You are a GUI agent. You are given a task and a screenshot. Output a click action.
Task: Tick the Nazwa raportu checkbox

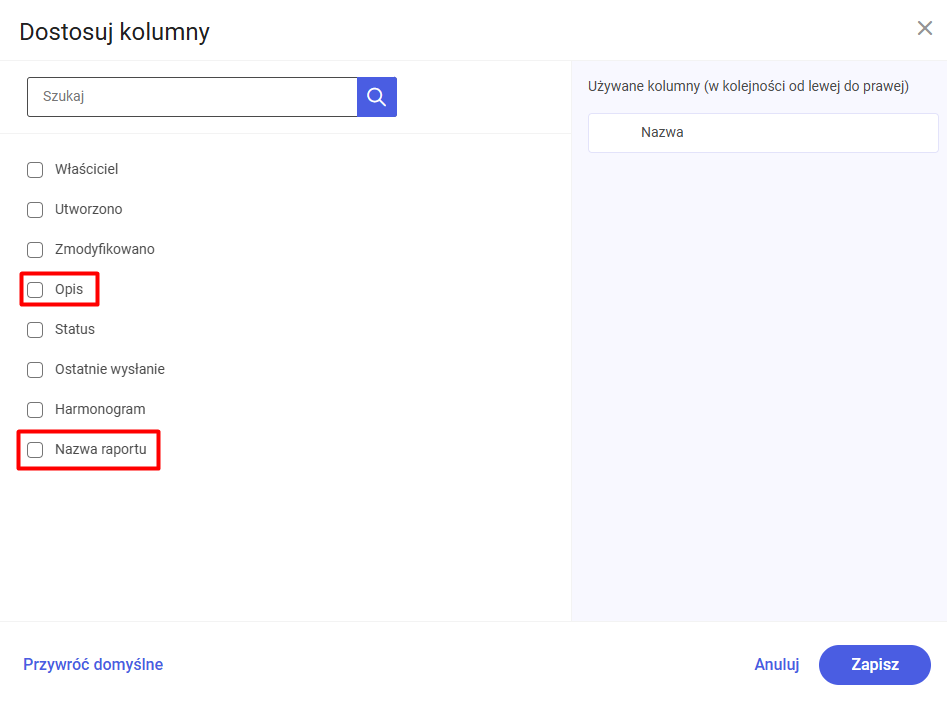coord(35,450)
